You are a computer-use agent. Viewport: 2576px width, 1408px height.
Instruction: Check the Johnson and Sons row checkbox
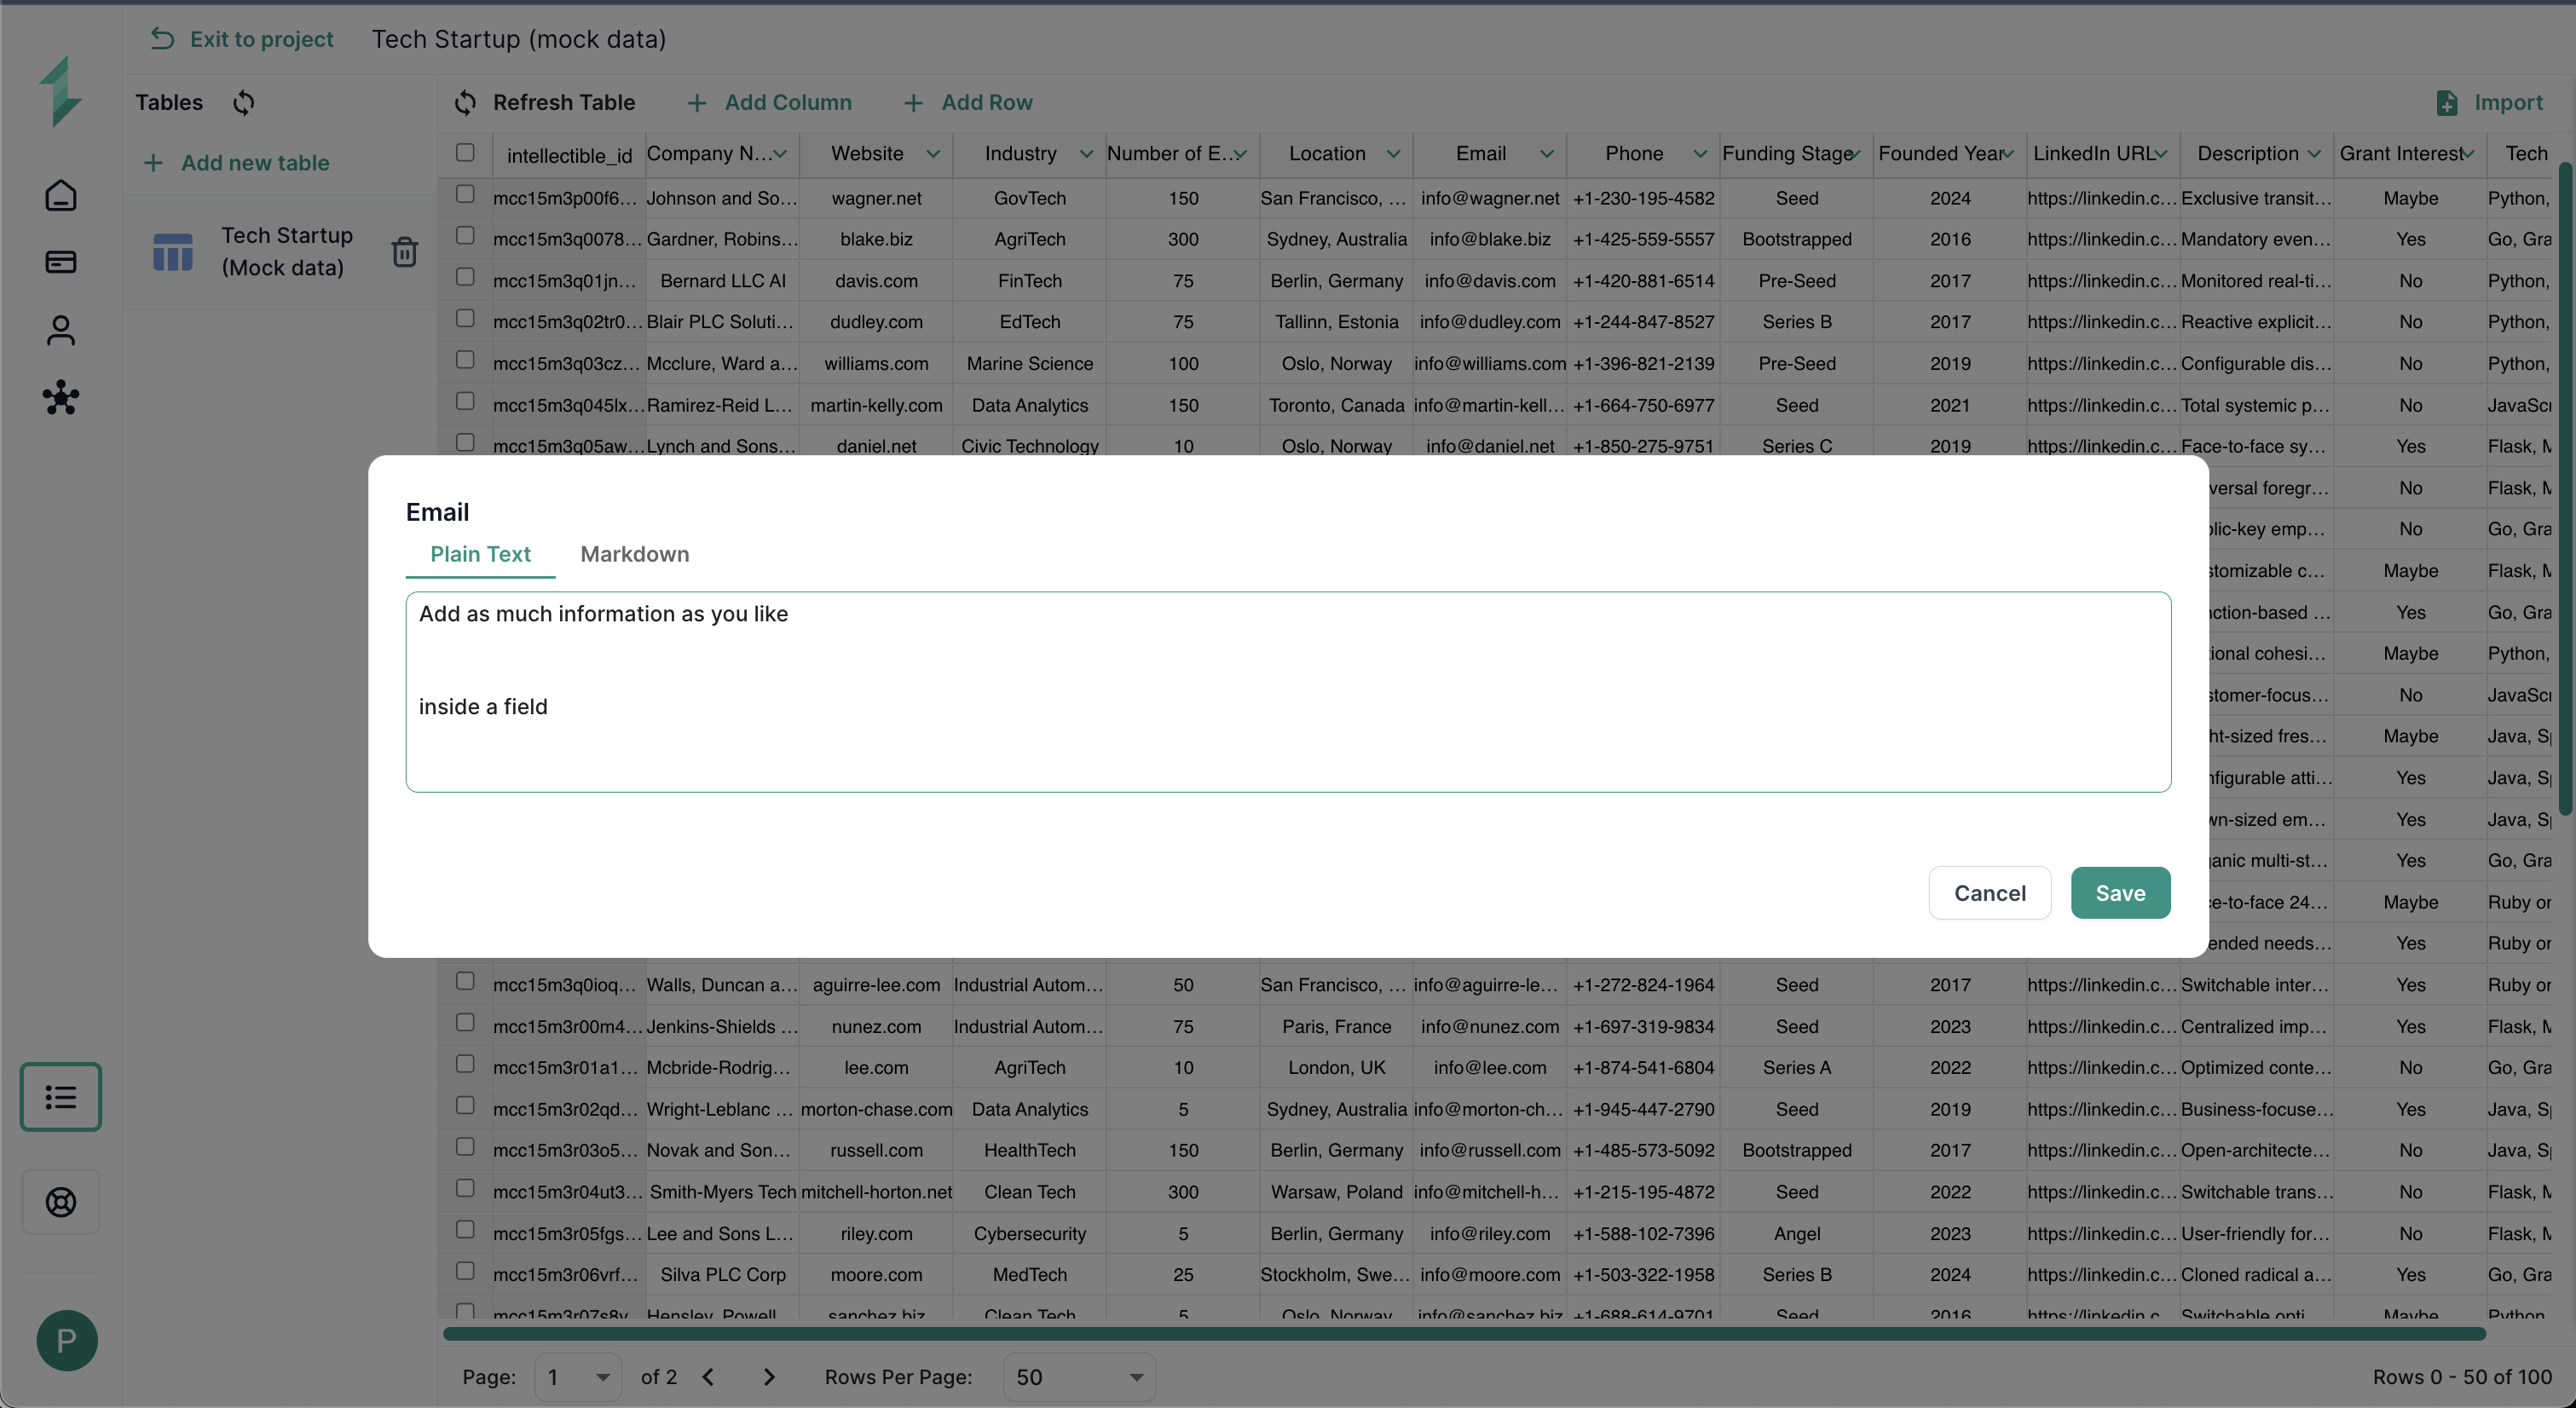465,194
